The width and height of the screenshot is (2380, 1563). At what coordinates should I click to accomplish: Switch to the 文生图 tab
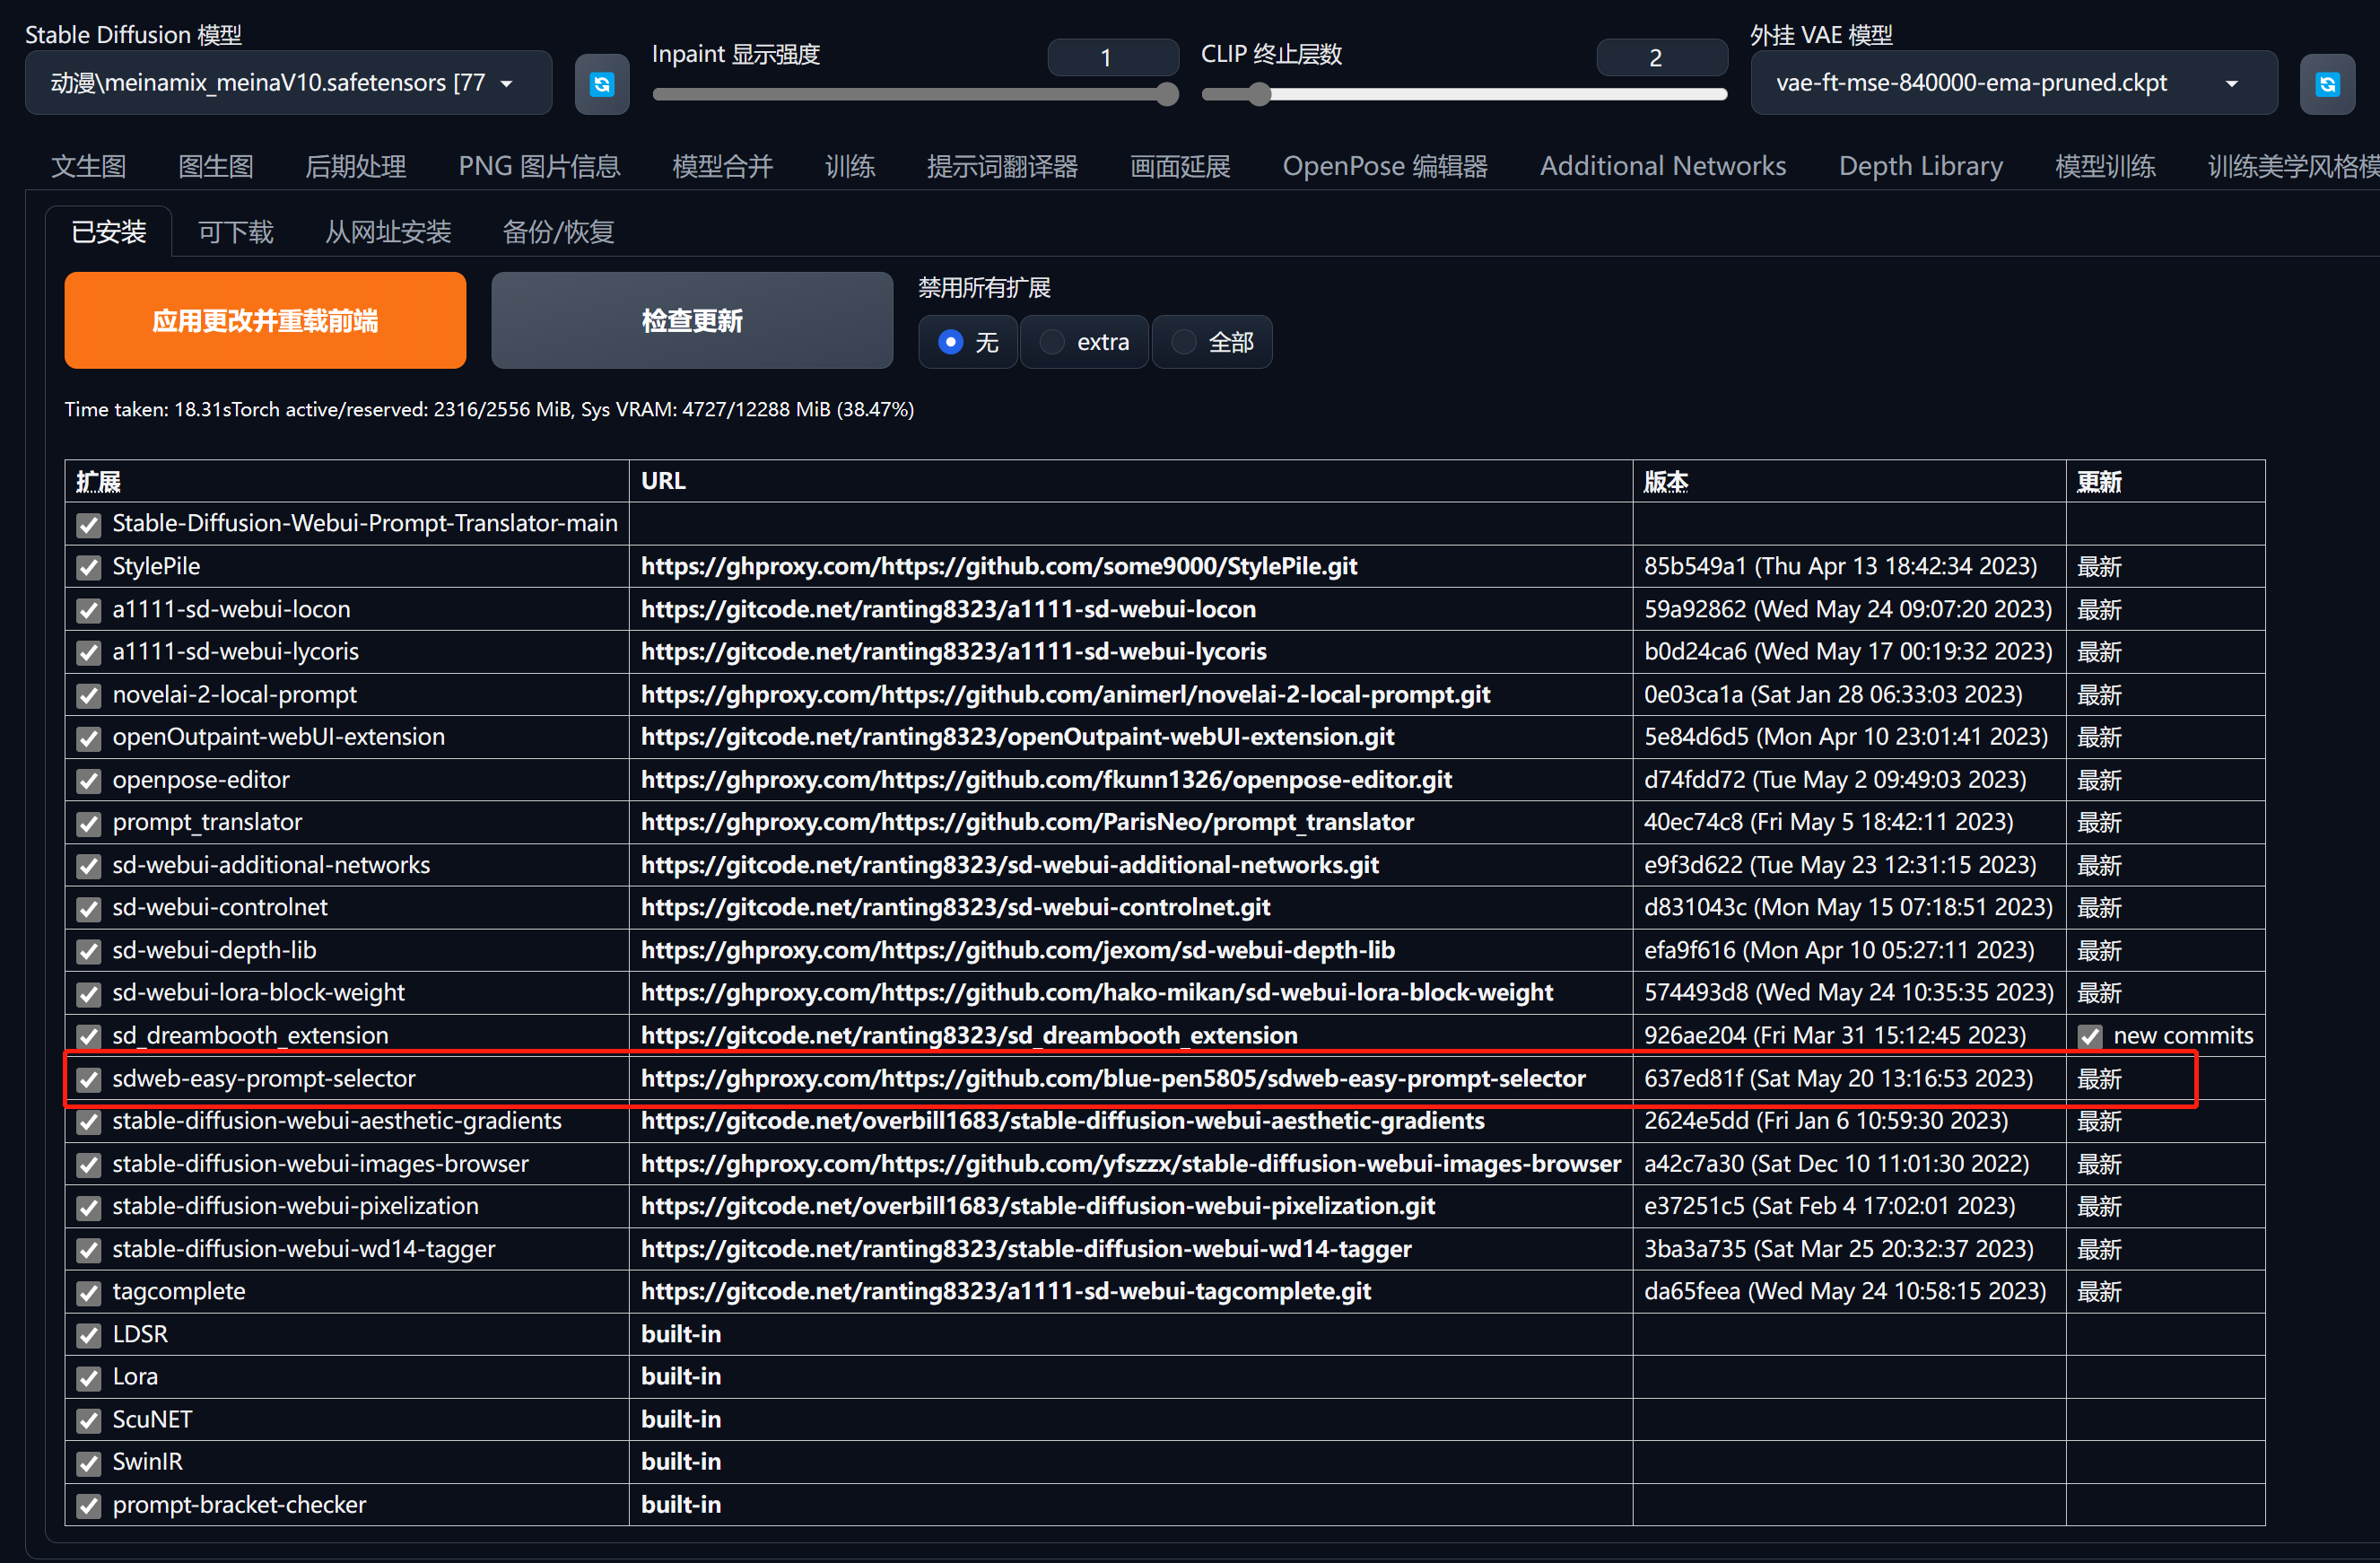89,166
